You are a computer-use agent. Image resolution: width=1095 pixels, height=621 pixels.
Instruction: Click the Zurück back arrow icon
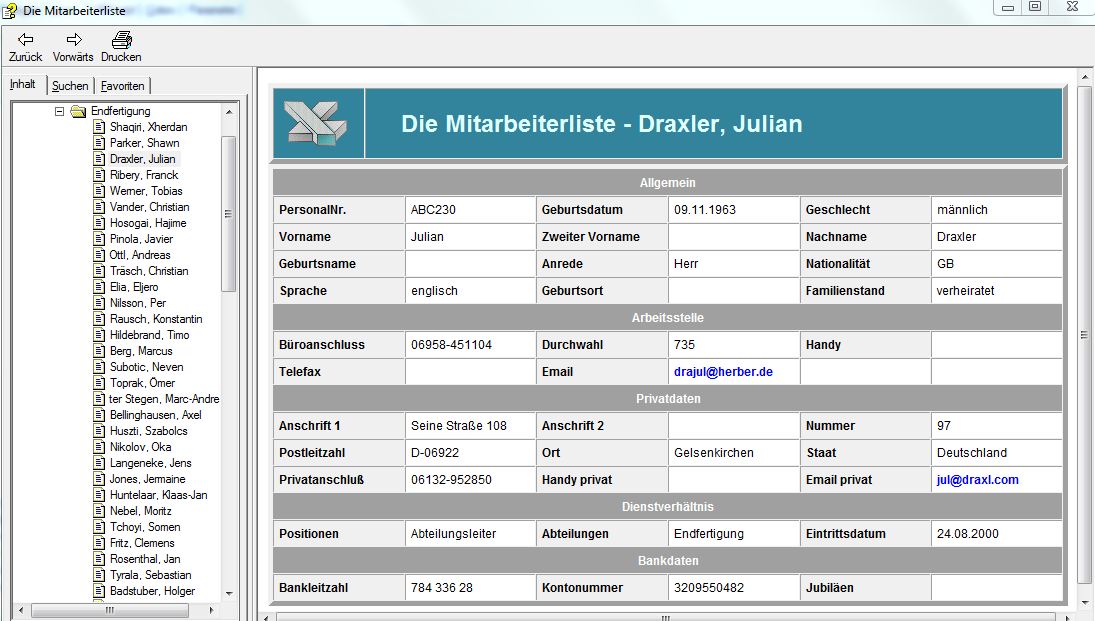pyautogui.click(x=25, y=39)
